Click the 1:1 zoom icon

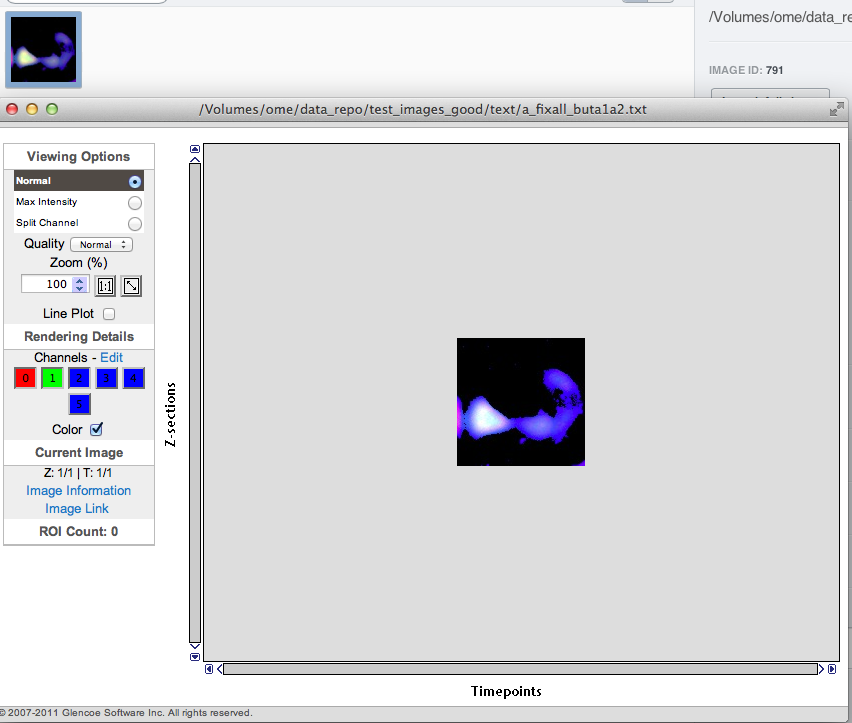[105, 286]
